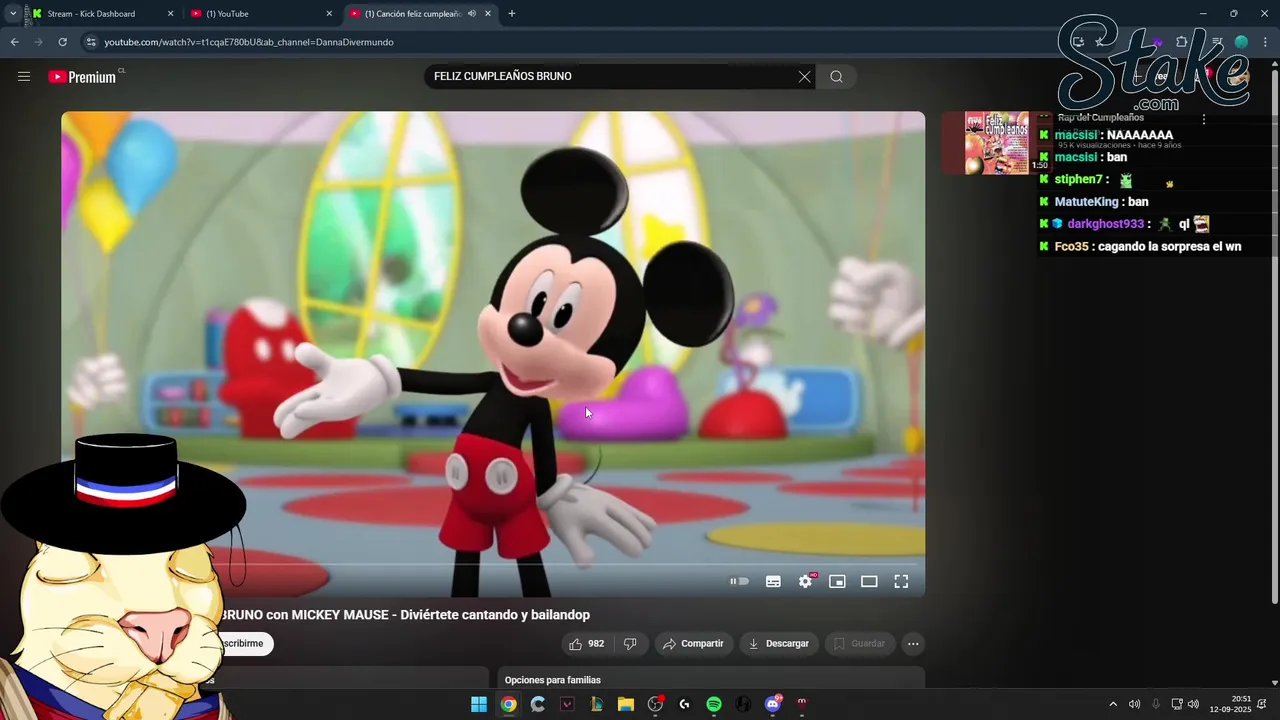Enable miniplayer mode
Viewport: 1280px width, 720px height.
(x=837, y=581)
